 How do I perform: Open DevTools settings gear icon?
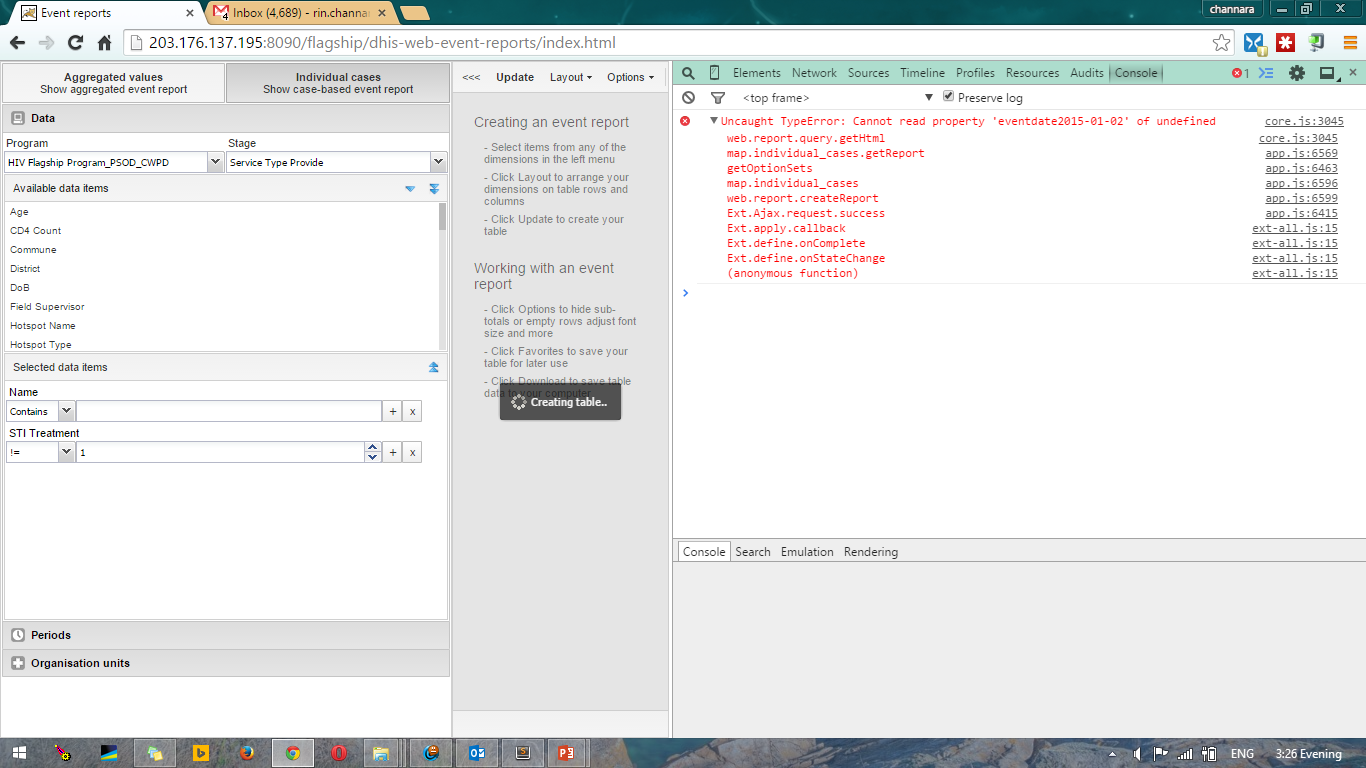1297,73
